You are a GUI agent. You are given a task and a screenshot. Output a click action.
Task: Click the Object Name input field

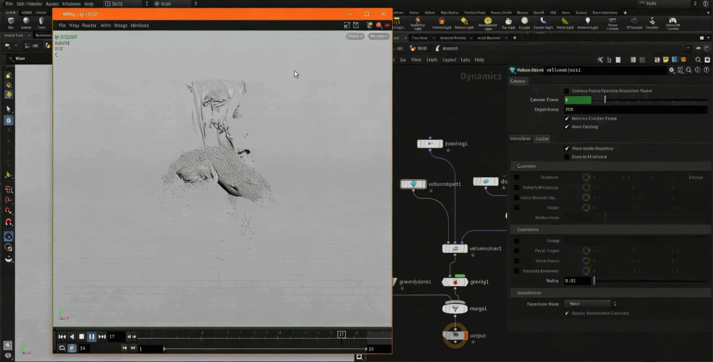[636, 110]
